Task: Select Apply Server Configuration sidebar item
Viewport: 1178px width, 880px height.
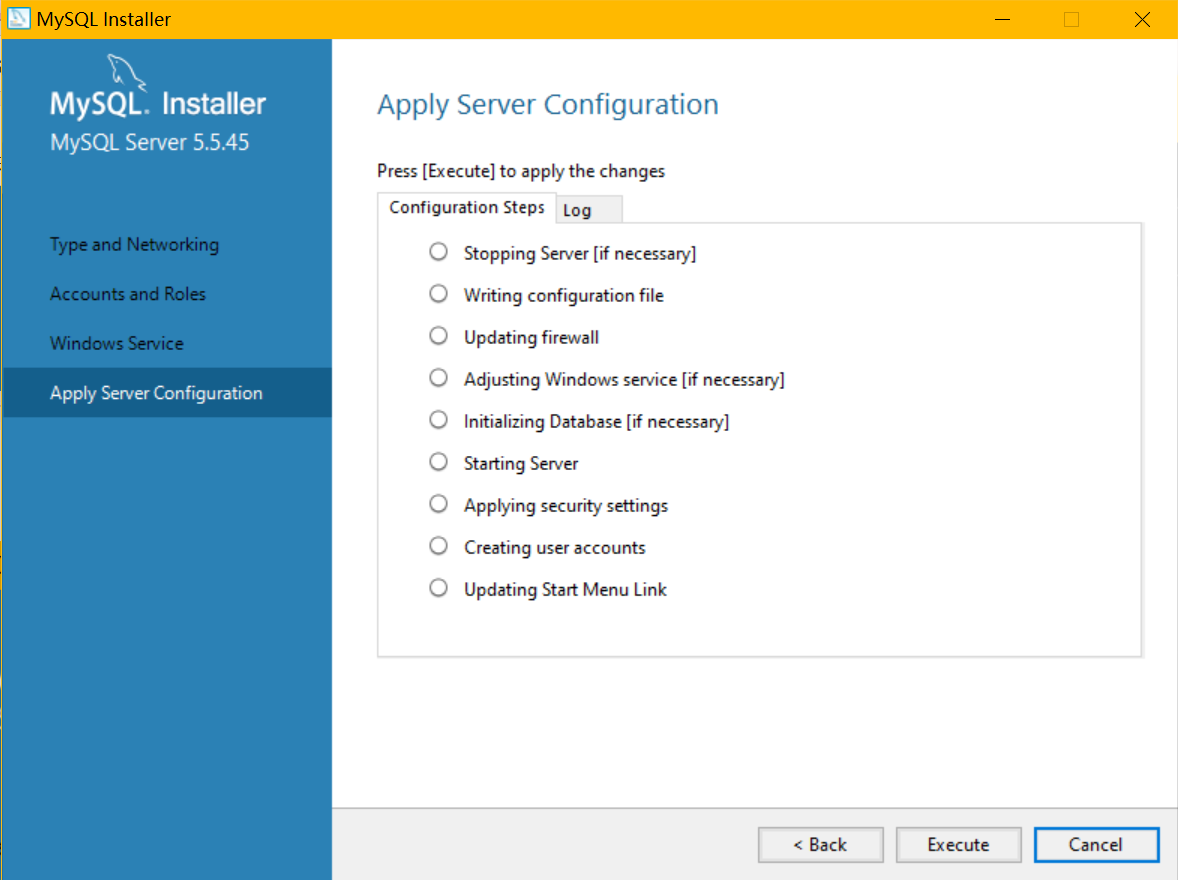Action: tap(156, 393)
